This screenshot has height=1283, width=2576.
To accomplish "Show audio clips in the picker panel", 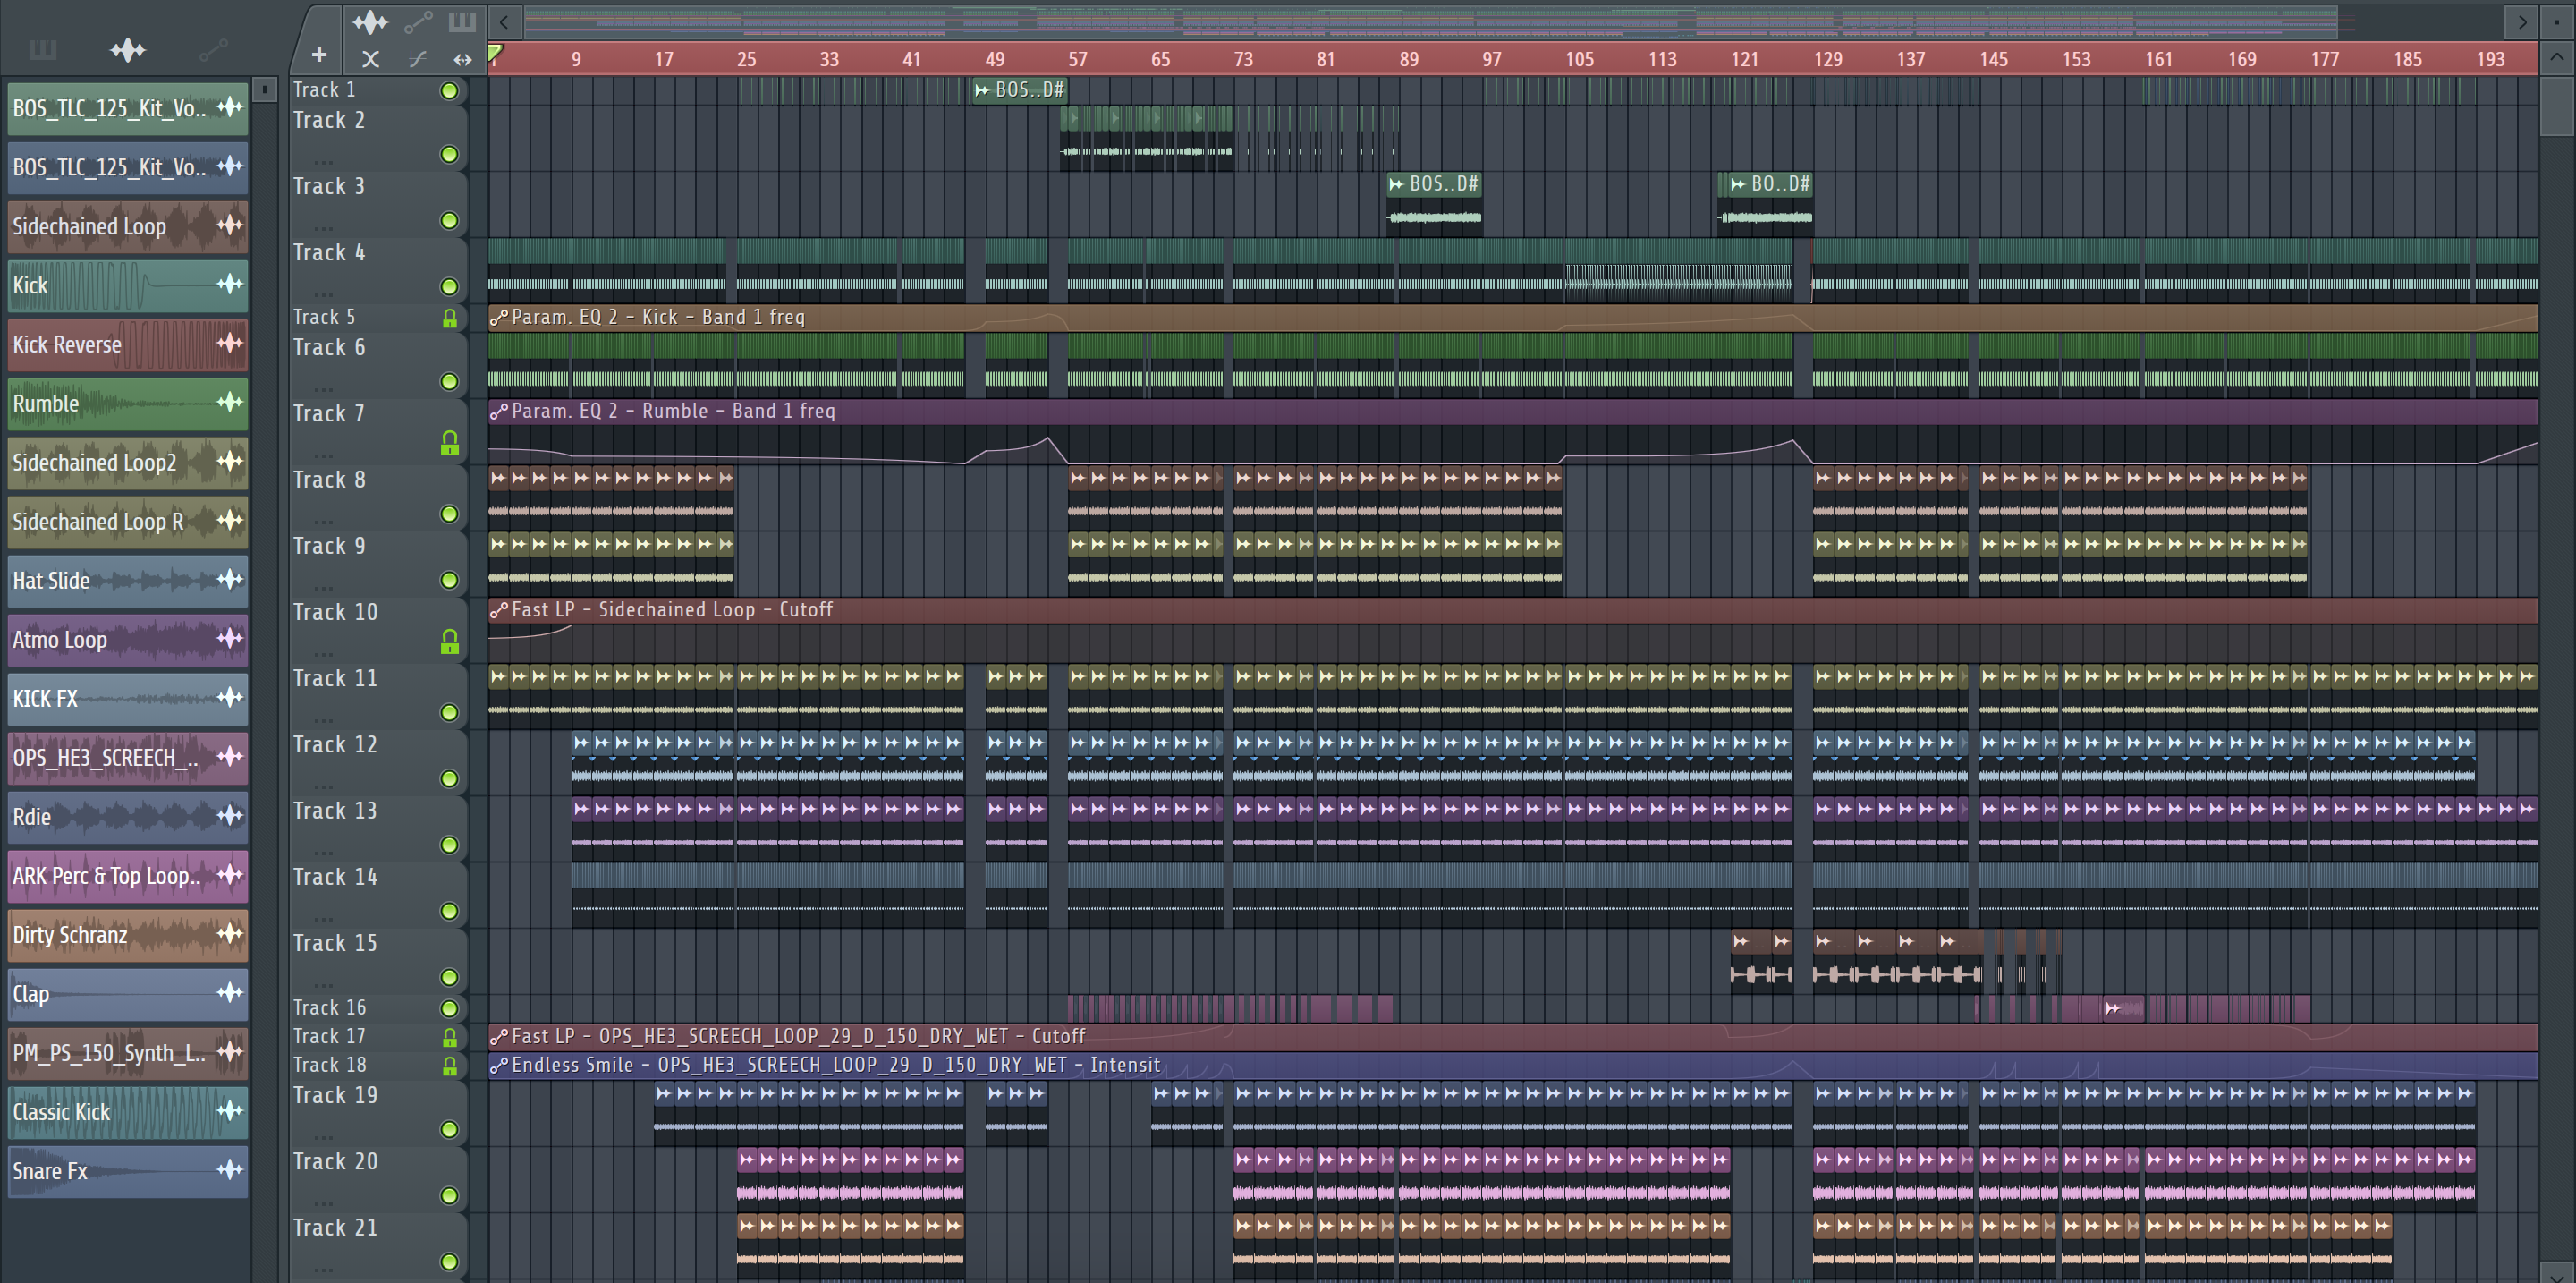I will coord(128,49).
